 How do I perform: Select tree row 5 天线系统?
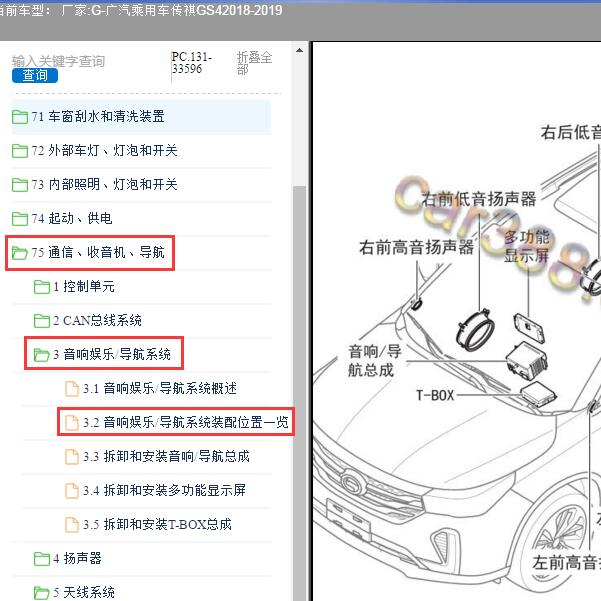[x=141, y=589]
